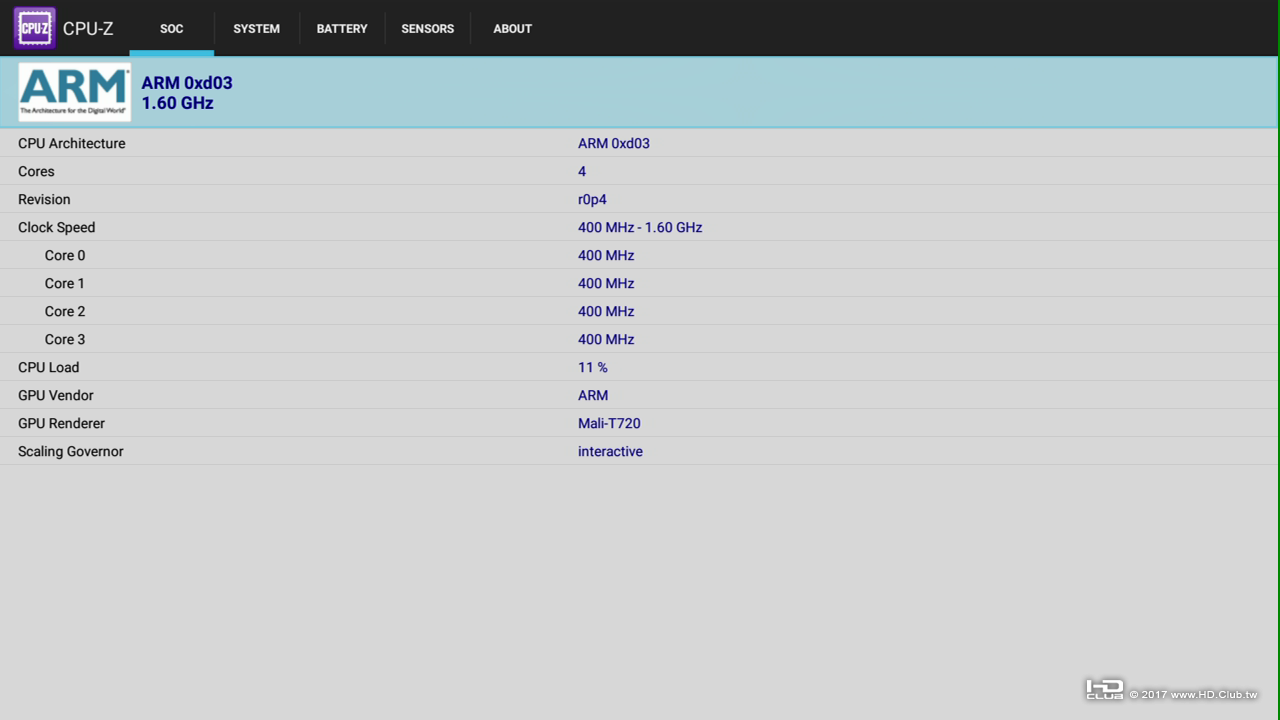The image size is (1280, 720).
Task: Select the GPU Vendor label
Action: (56, 395)
